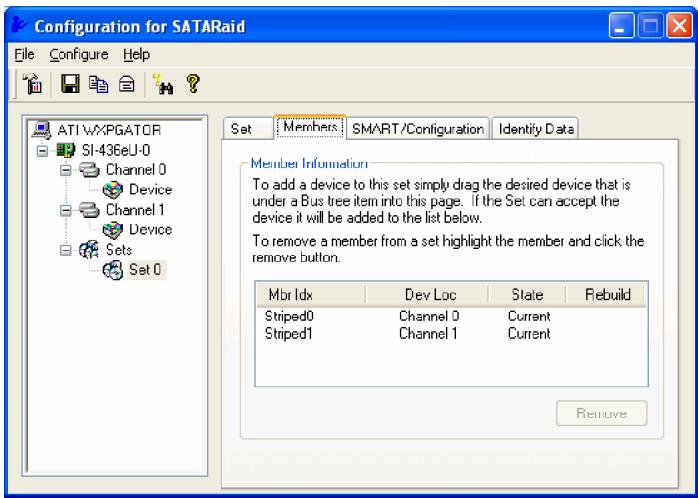Select the ATI WXPGATOR tree label
Image resolution: width=698 pixels, height=498 pixels.
tap(109, 130)
